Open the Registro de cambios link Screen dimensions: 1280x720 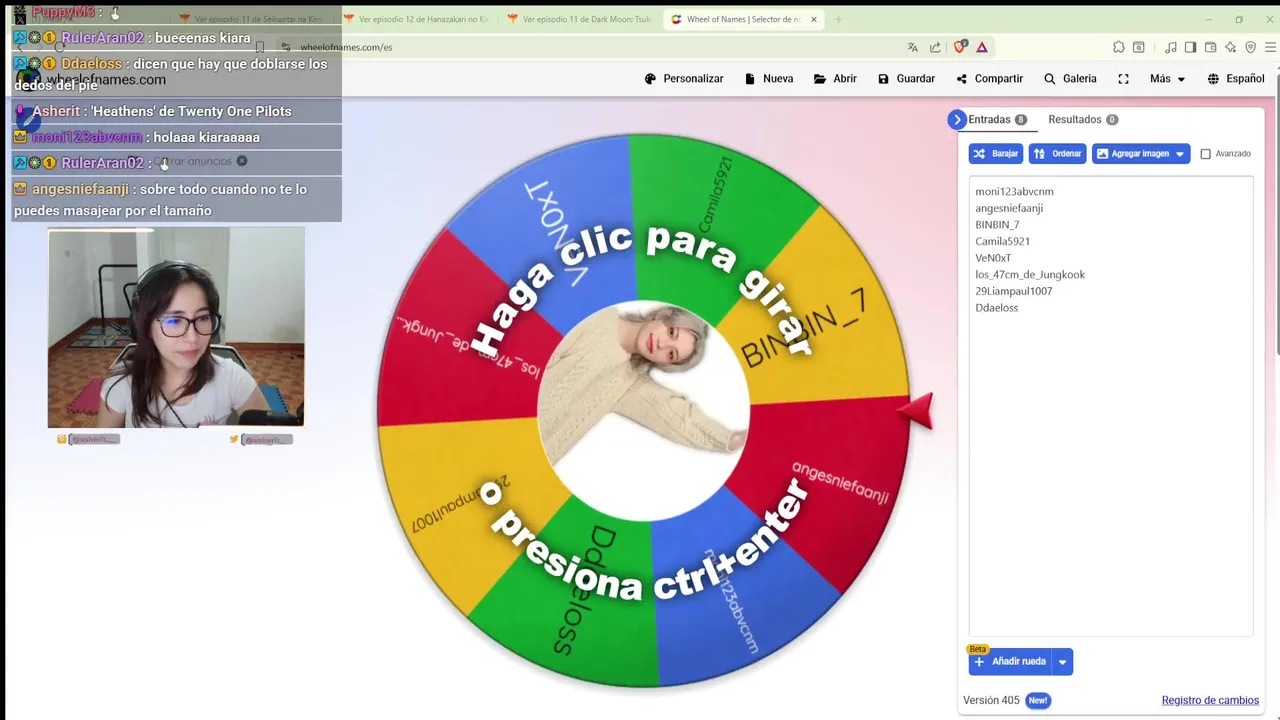tap(1210, 700)
